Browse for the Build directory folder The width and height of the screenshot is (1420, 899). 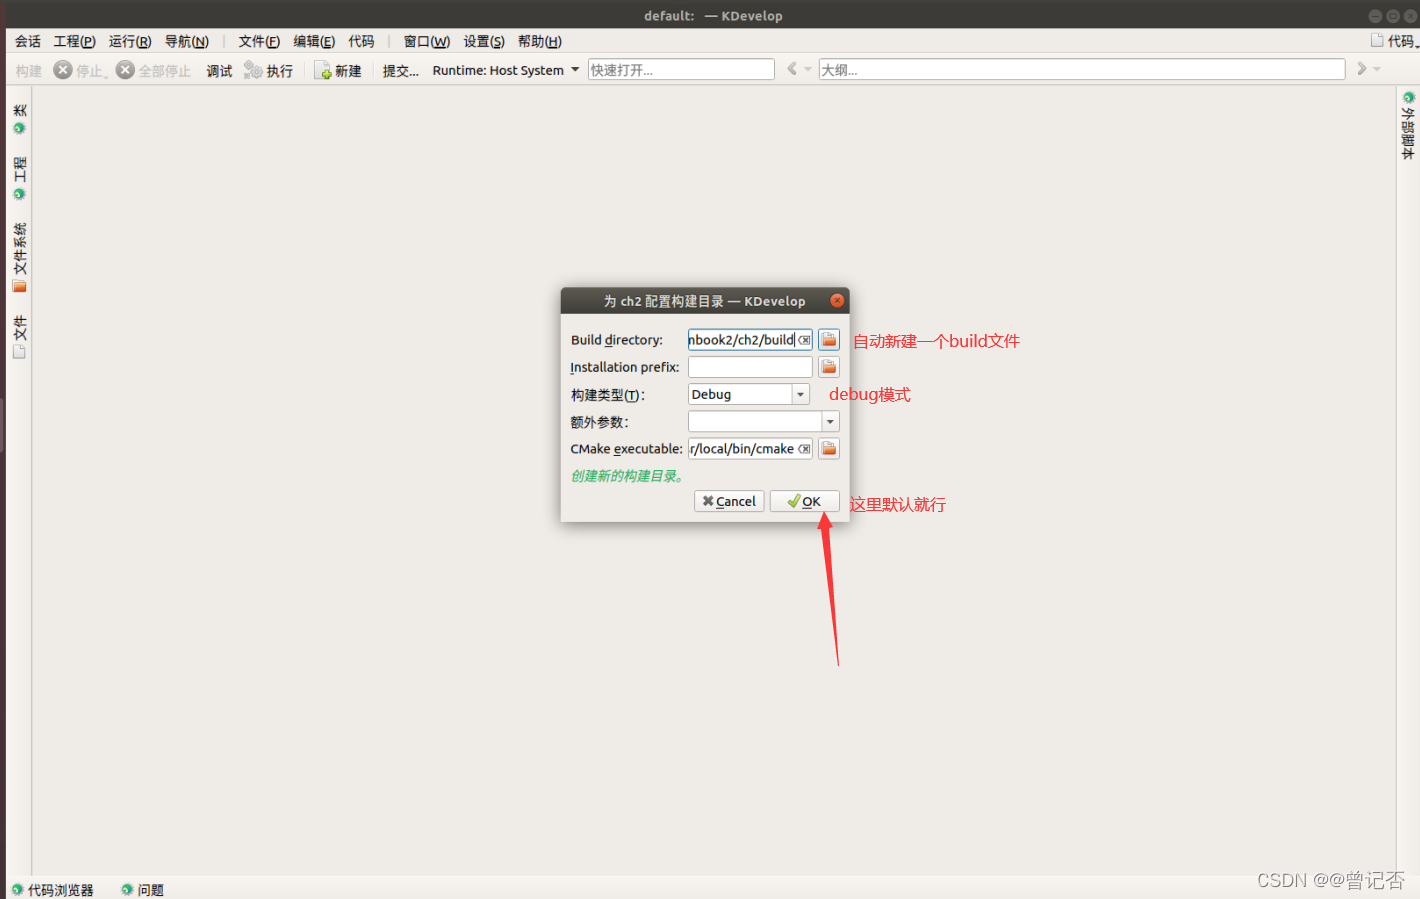pos(829,340)
